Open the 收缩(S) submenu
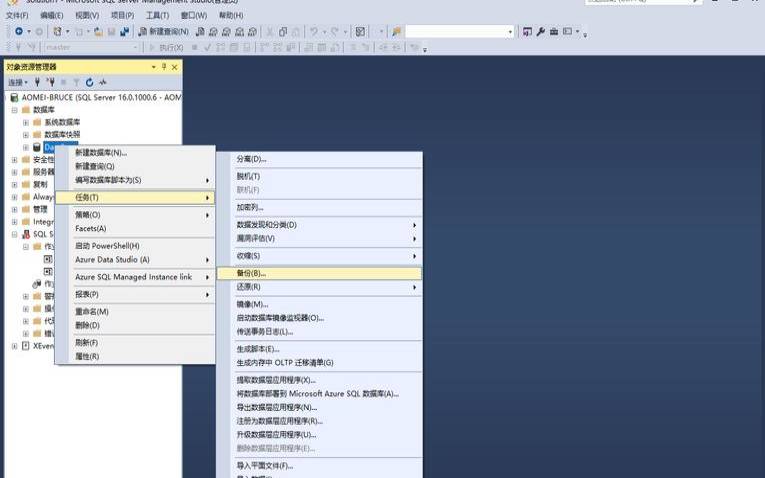Screen dimensions: 765x478 click(x=320, y=256)
